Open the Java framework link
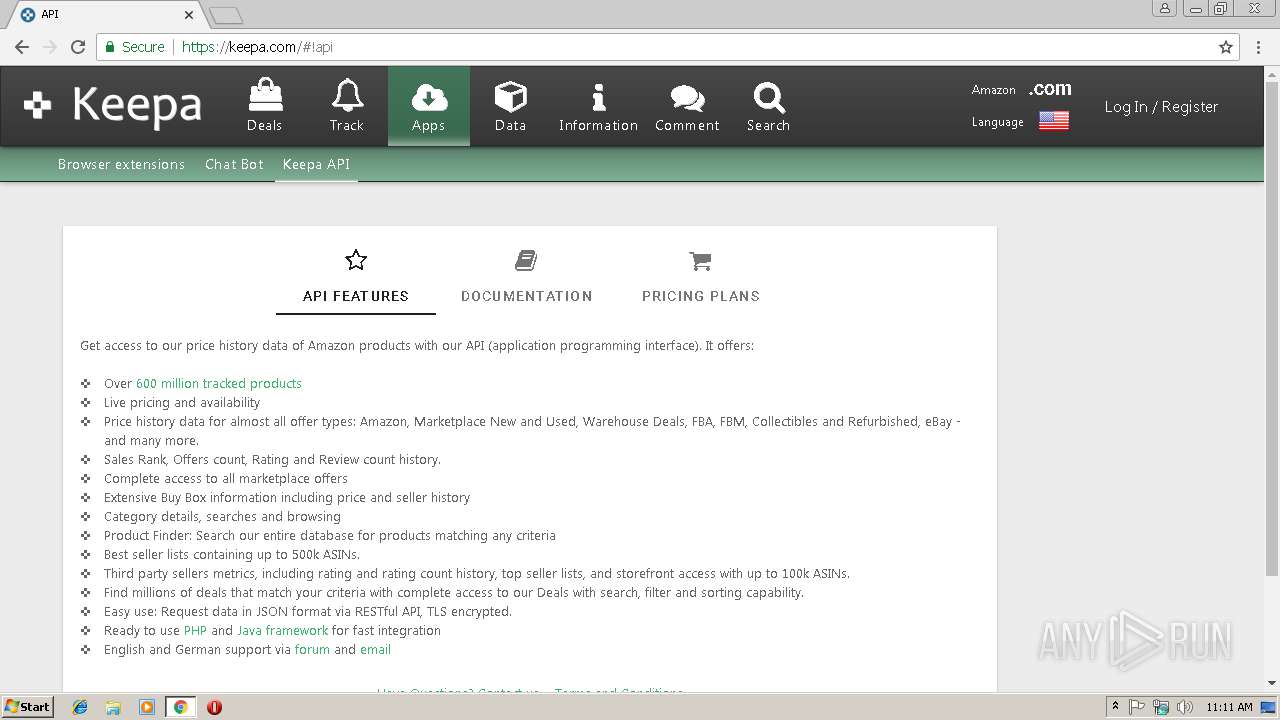 [282, 631]
